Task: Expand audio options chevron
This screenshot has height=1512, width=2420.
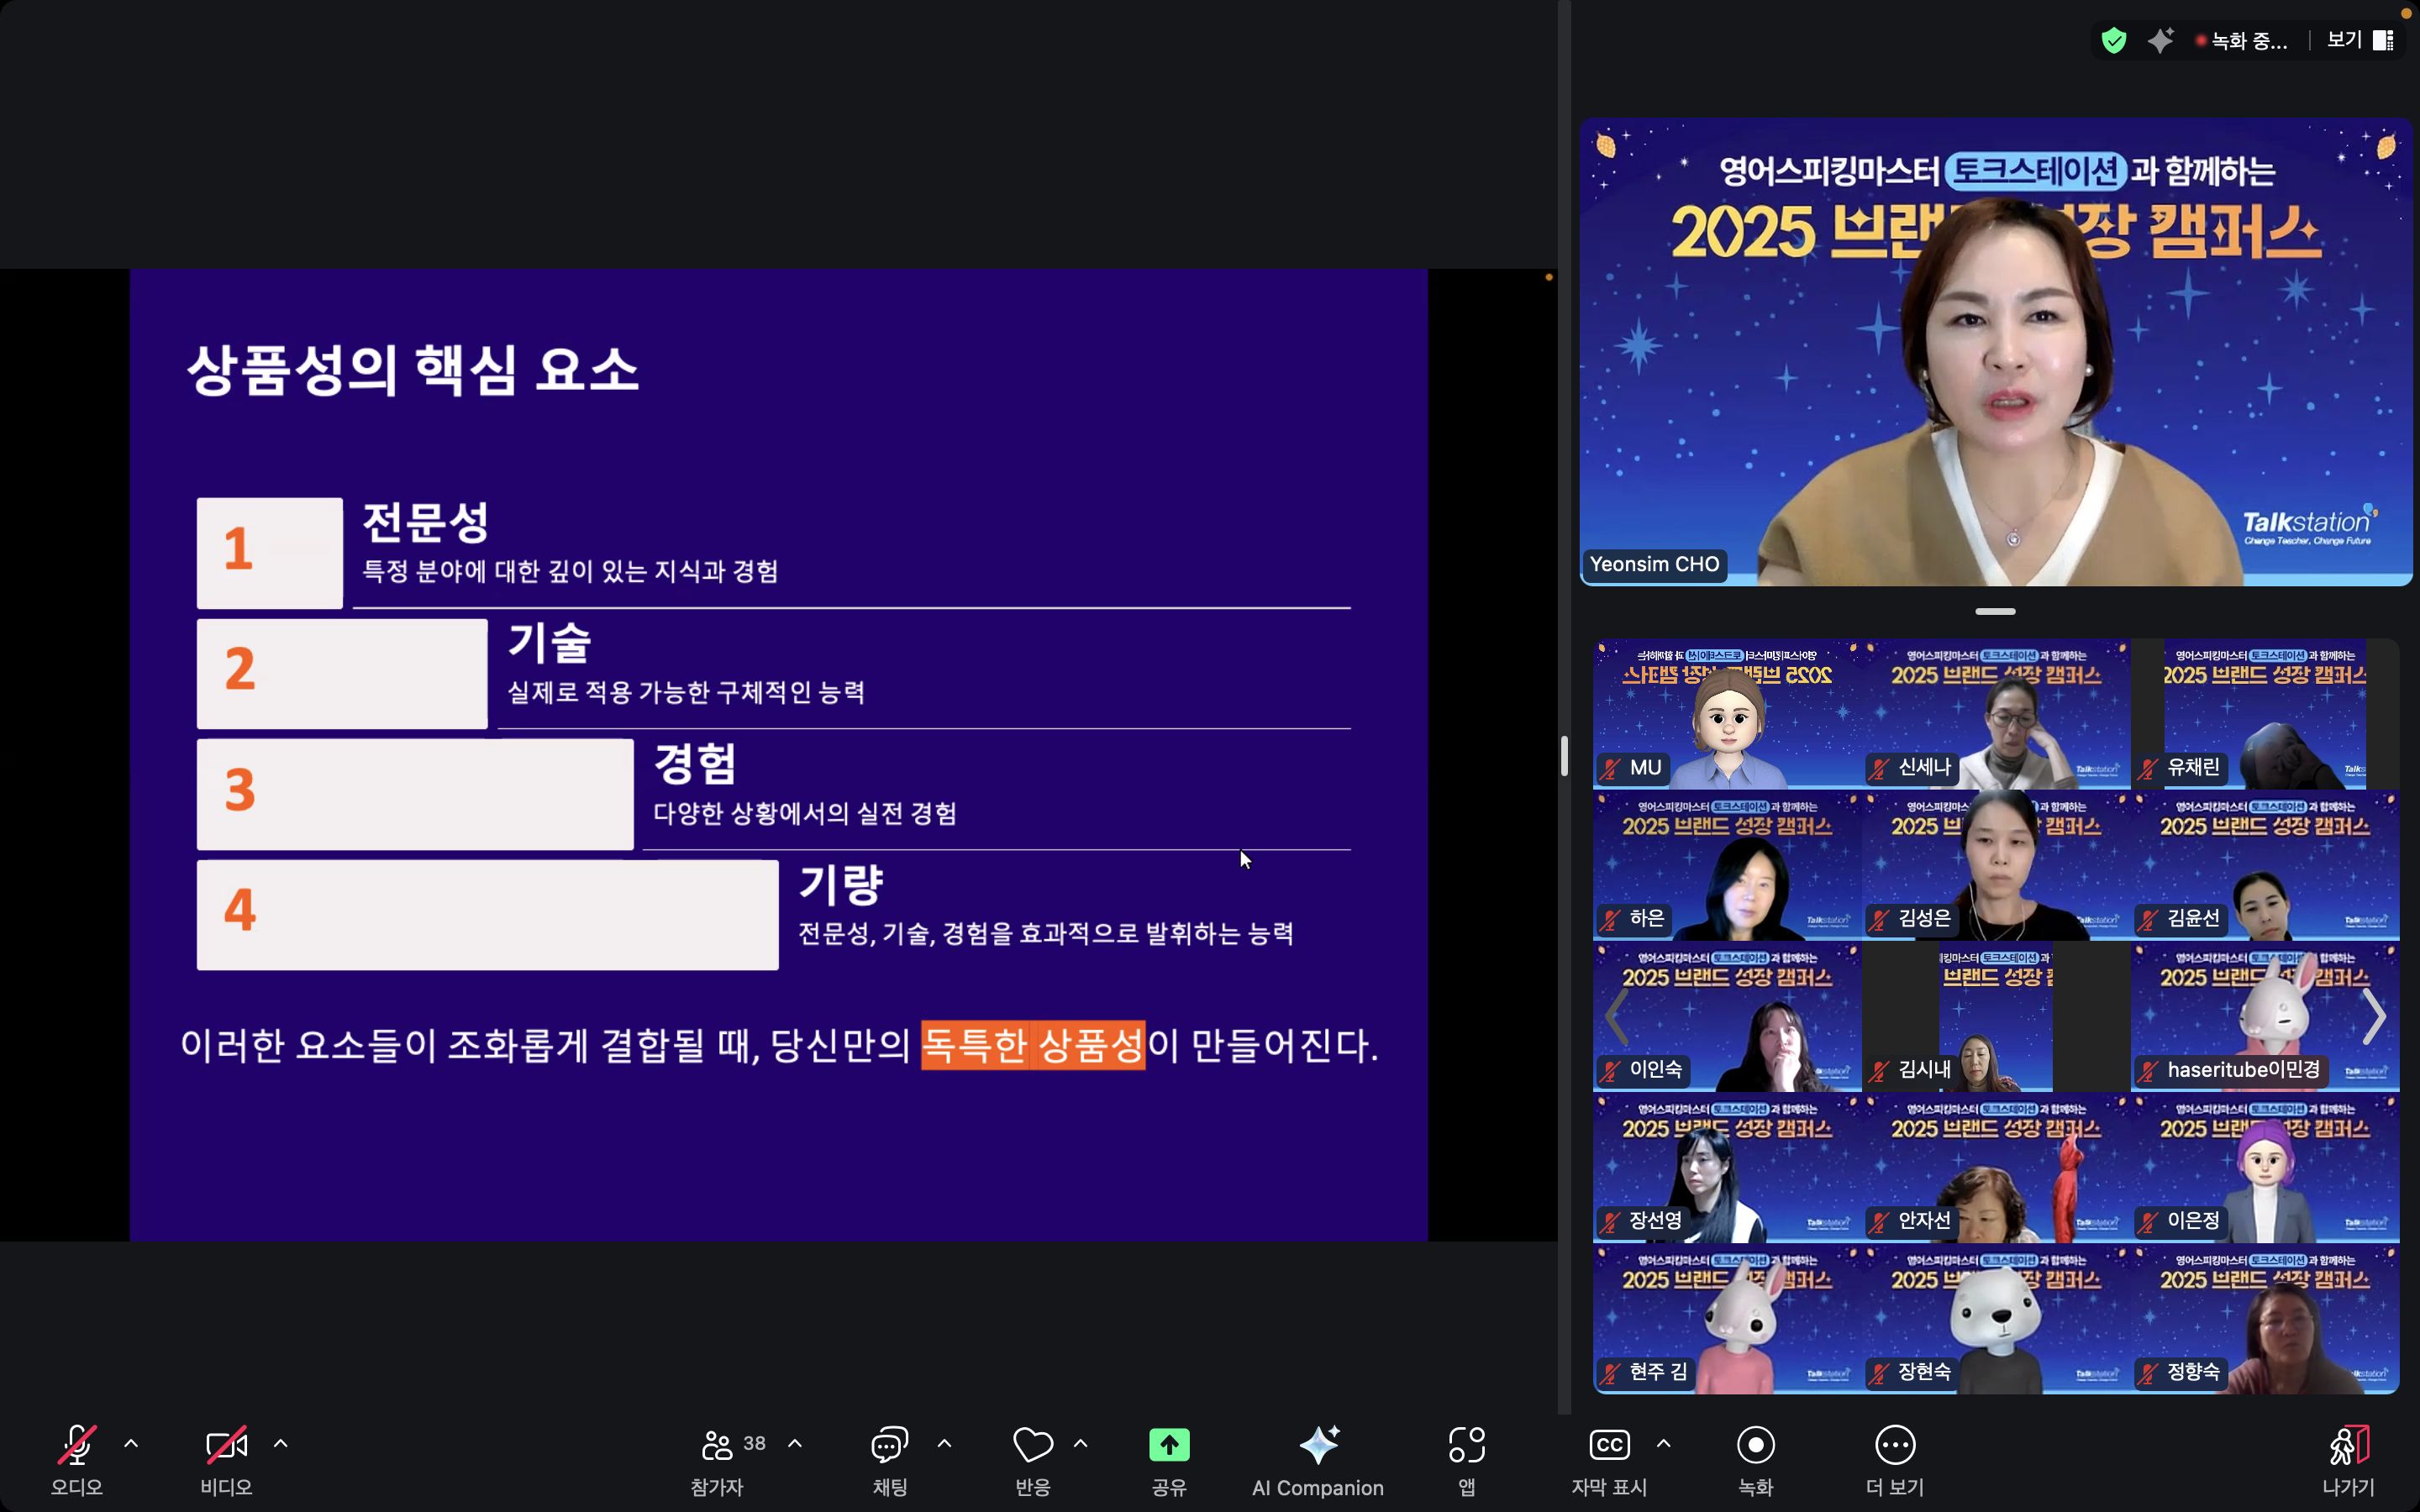Action: (131, 1444)
